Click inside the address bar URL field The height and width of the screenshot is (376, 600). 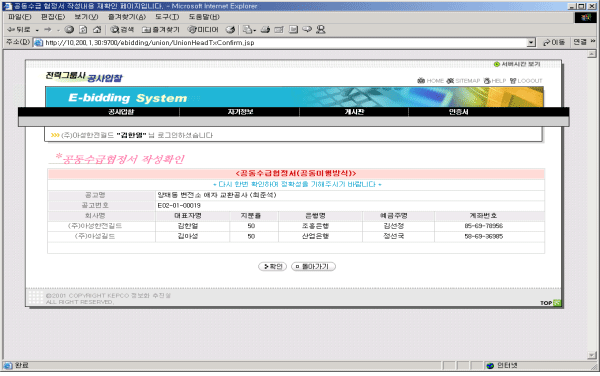[x=283, y=42]
